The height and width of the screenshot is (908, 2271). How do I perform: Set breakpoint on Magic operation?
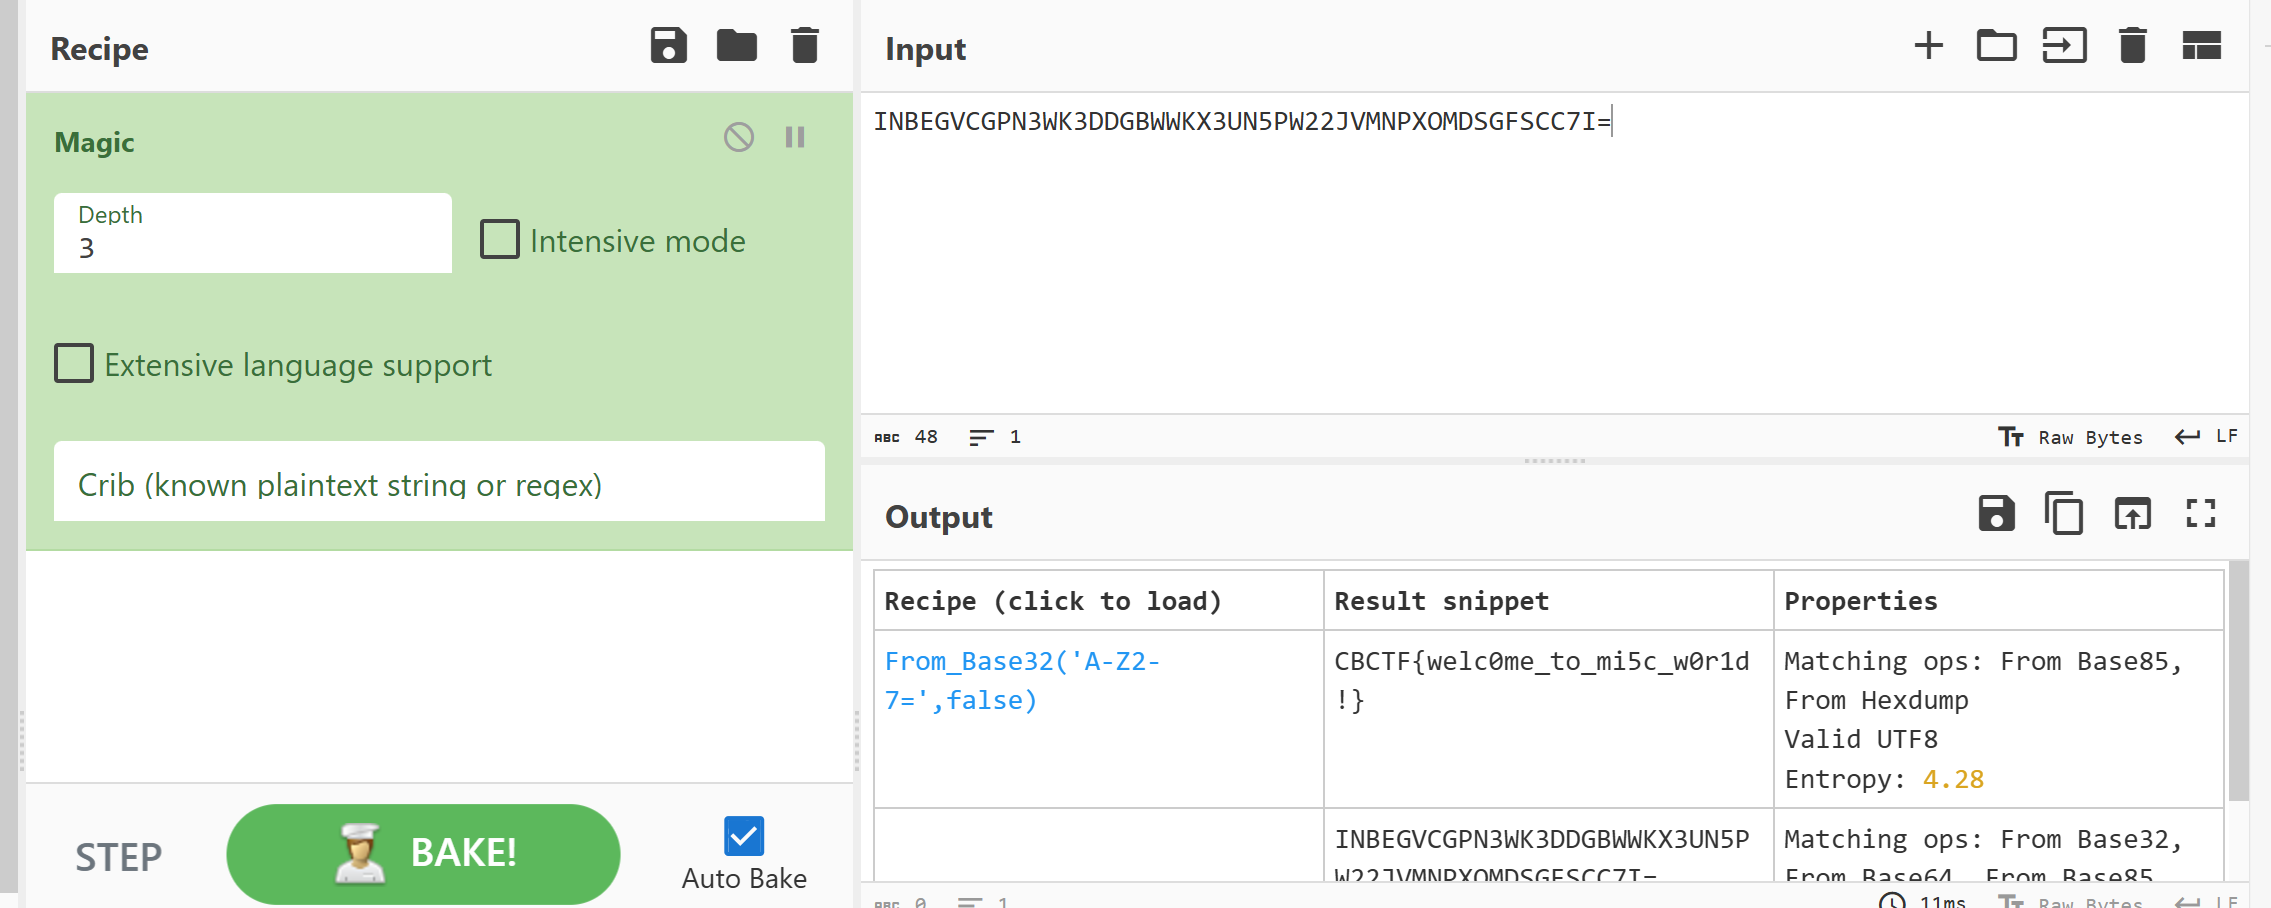click(795, 137)
